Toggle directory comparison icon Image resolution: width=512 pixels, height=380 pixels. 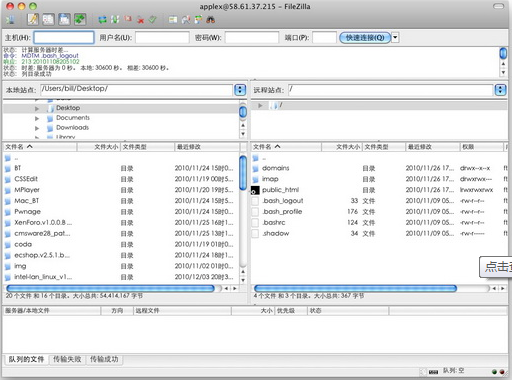[186, 20]
